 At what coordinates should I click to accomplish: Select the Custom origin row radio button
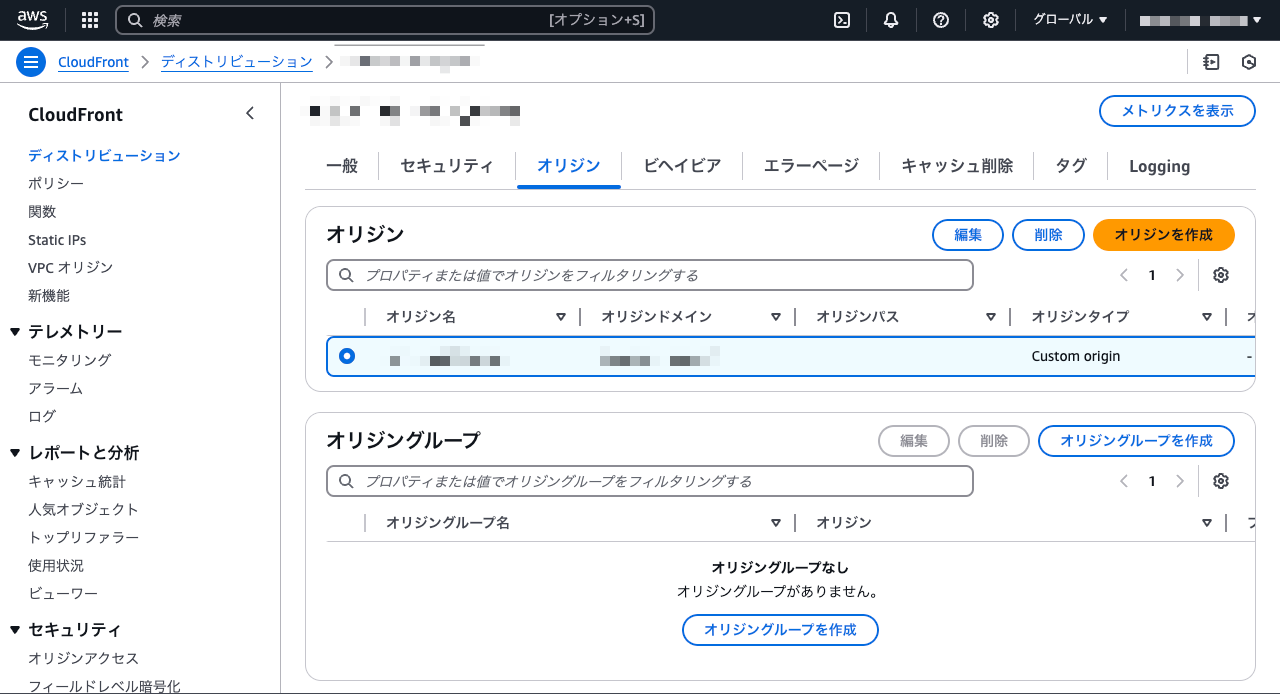347,356
